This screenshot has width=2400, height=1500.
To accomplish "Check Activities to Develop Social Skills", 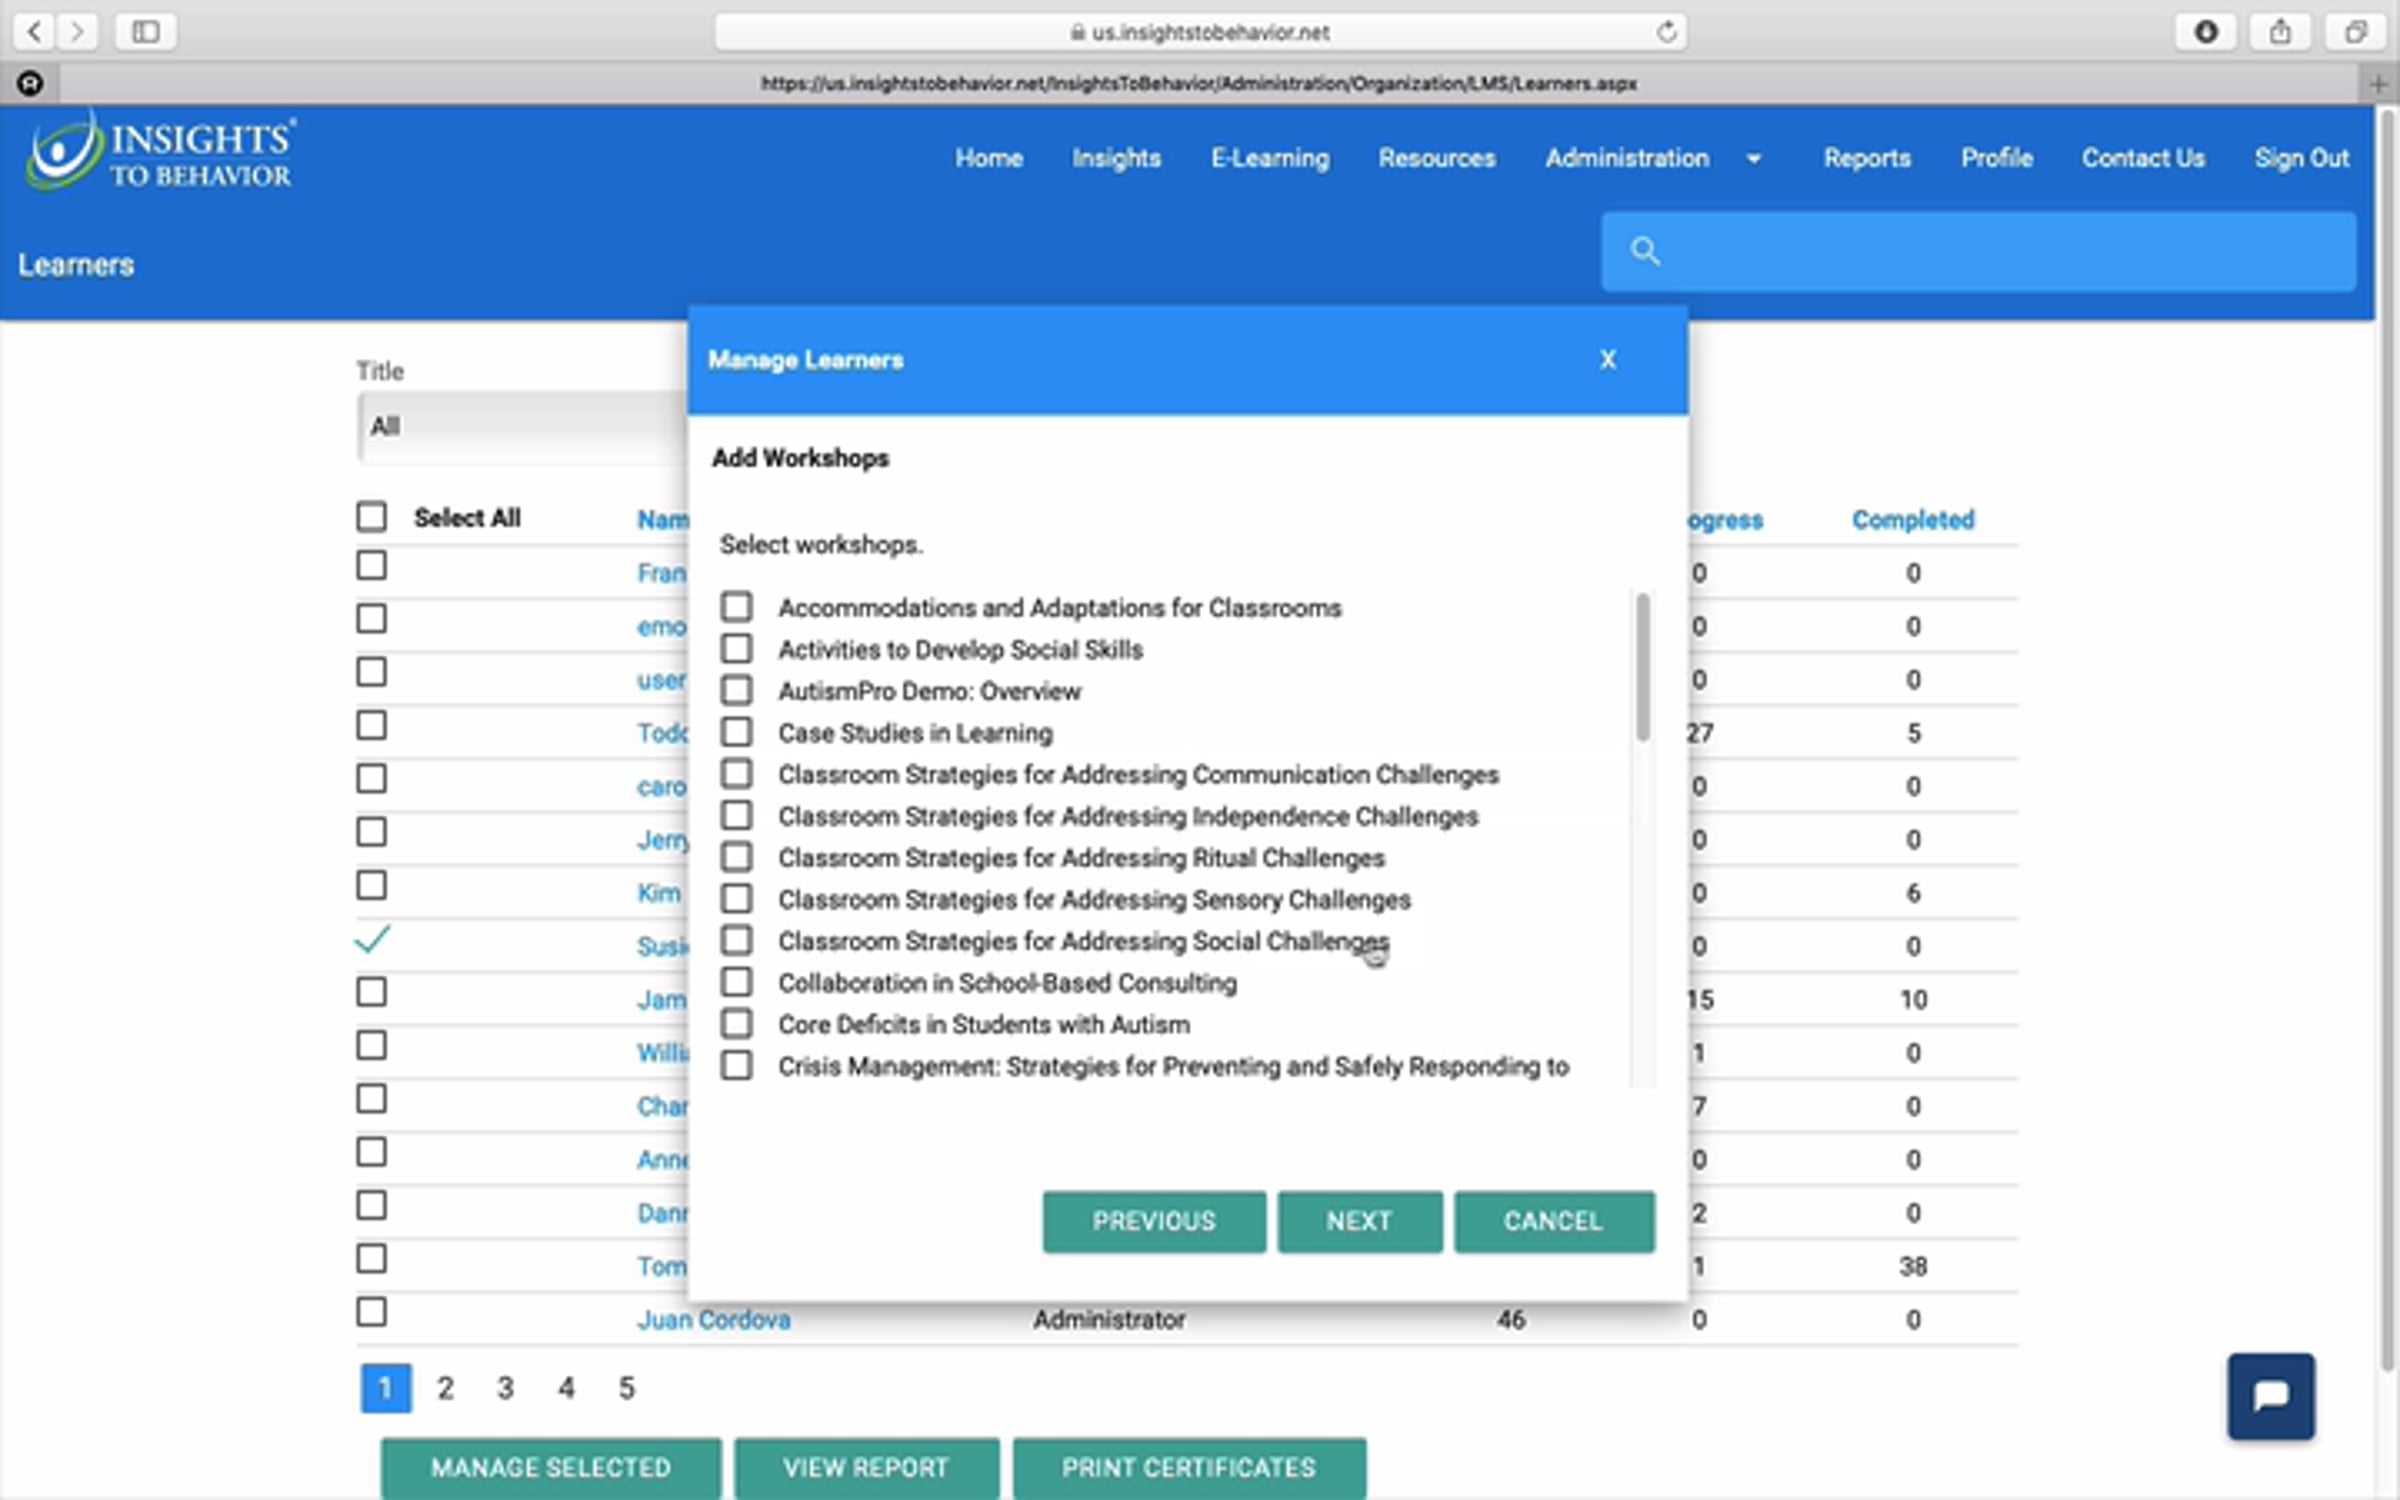I will pyautogui.click(x=737, y=649).
